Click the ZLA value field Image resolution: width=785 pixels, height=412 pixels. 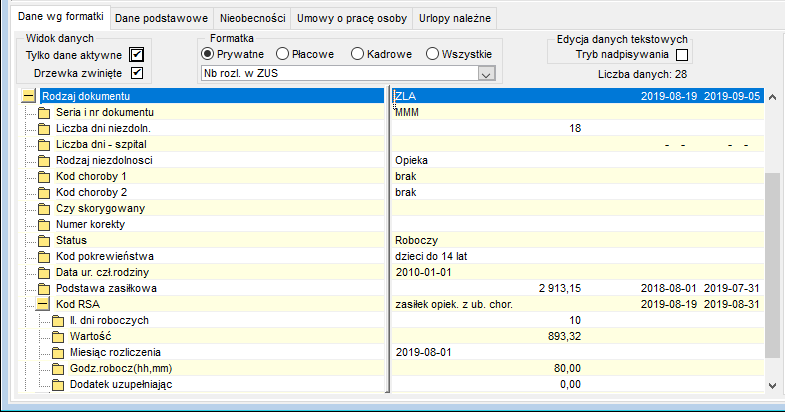406,96
